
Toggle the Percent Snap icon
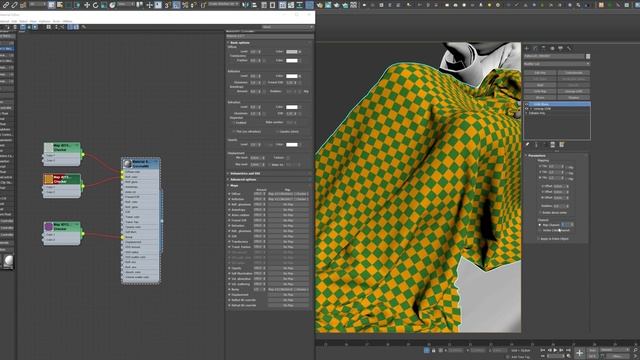[x=185, y=5]
